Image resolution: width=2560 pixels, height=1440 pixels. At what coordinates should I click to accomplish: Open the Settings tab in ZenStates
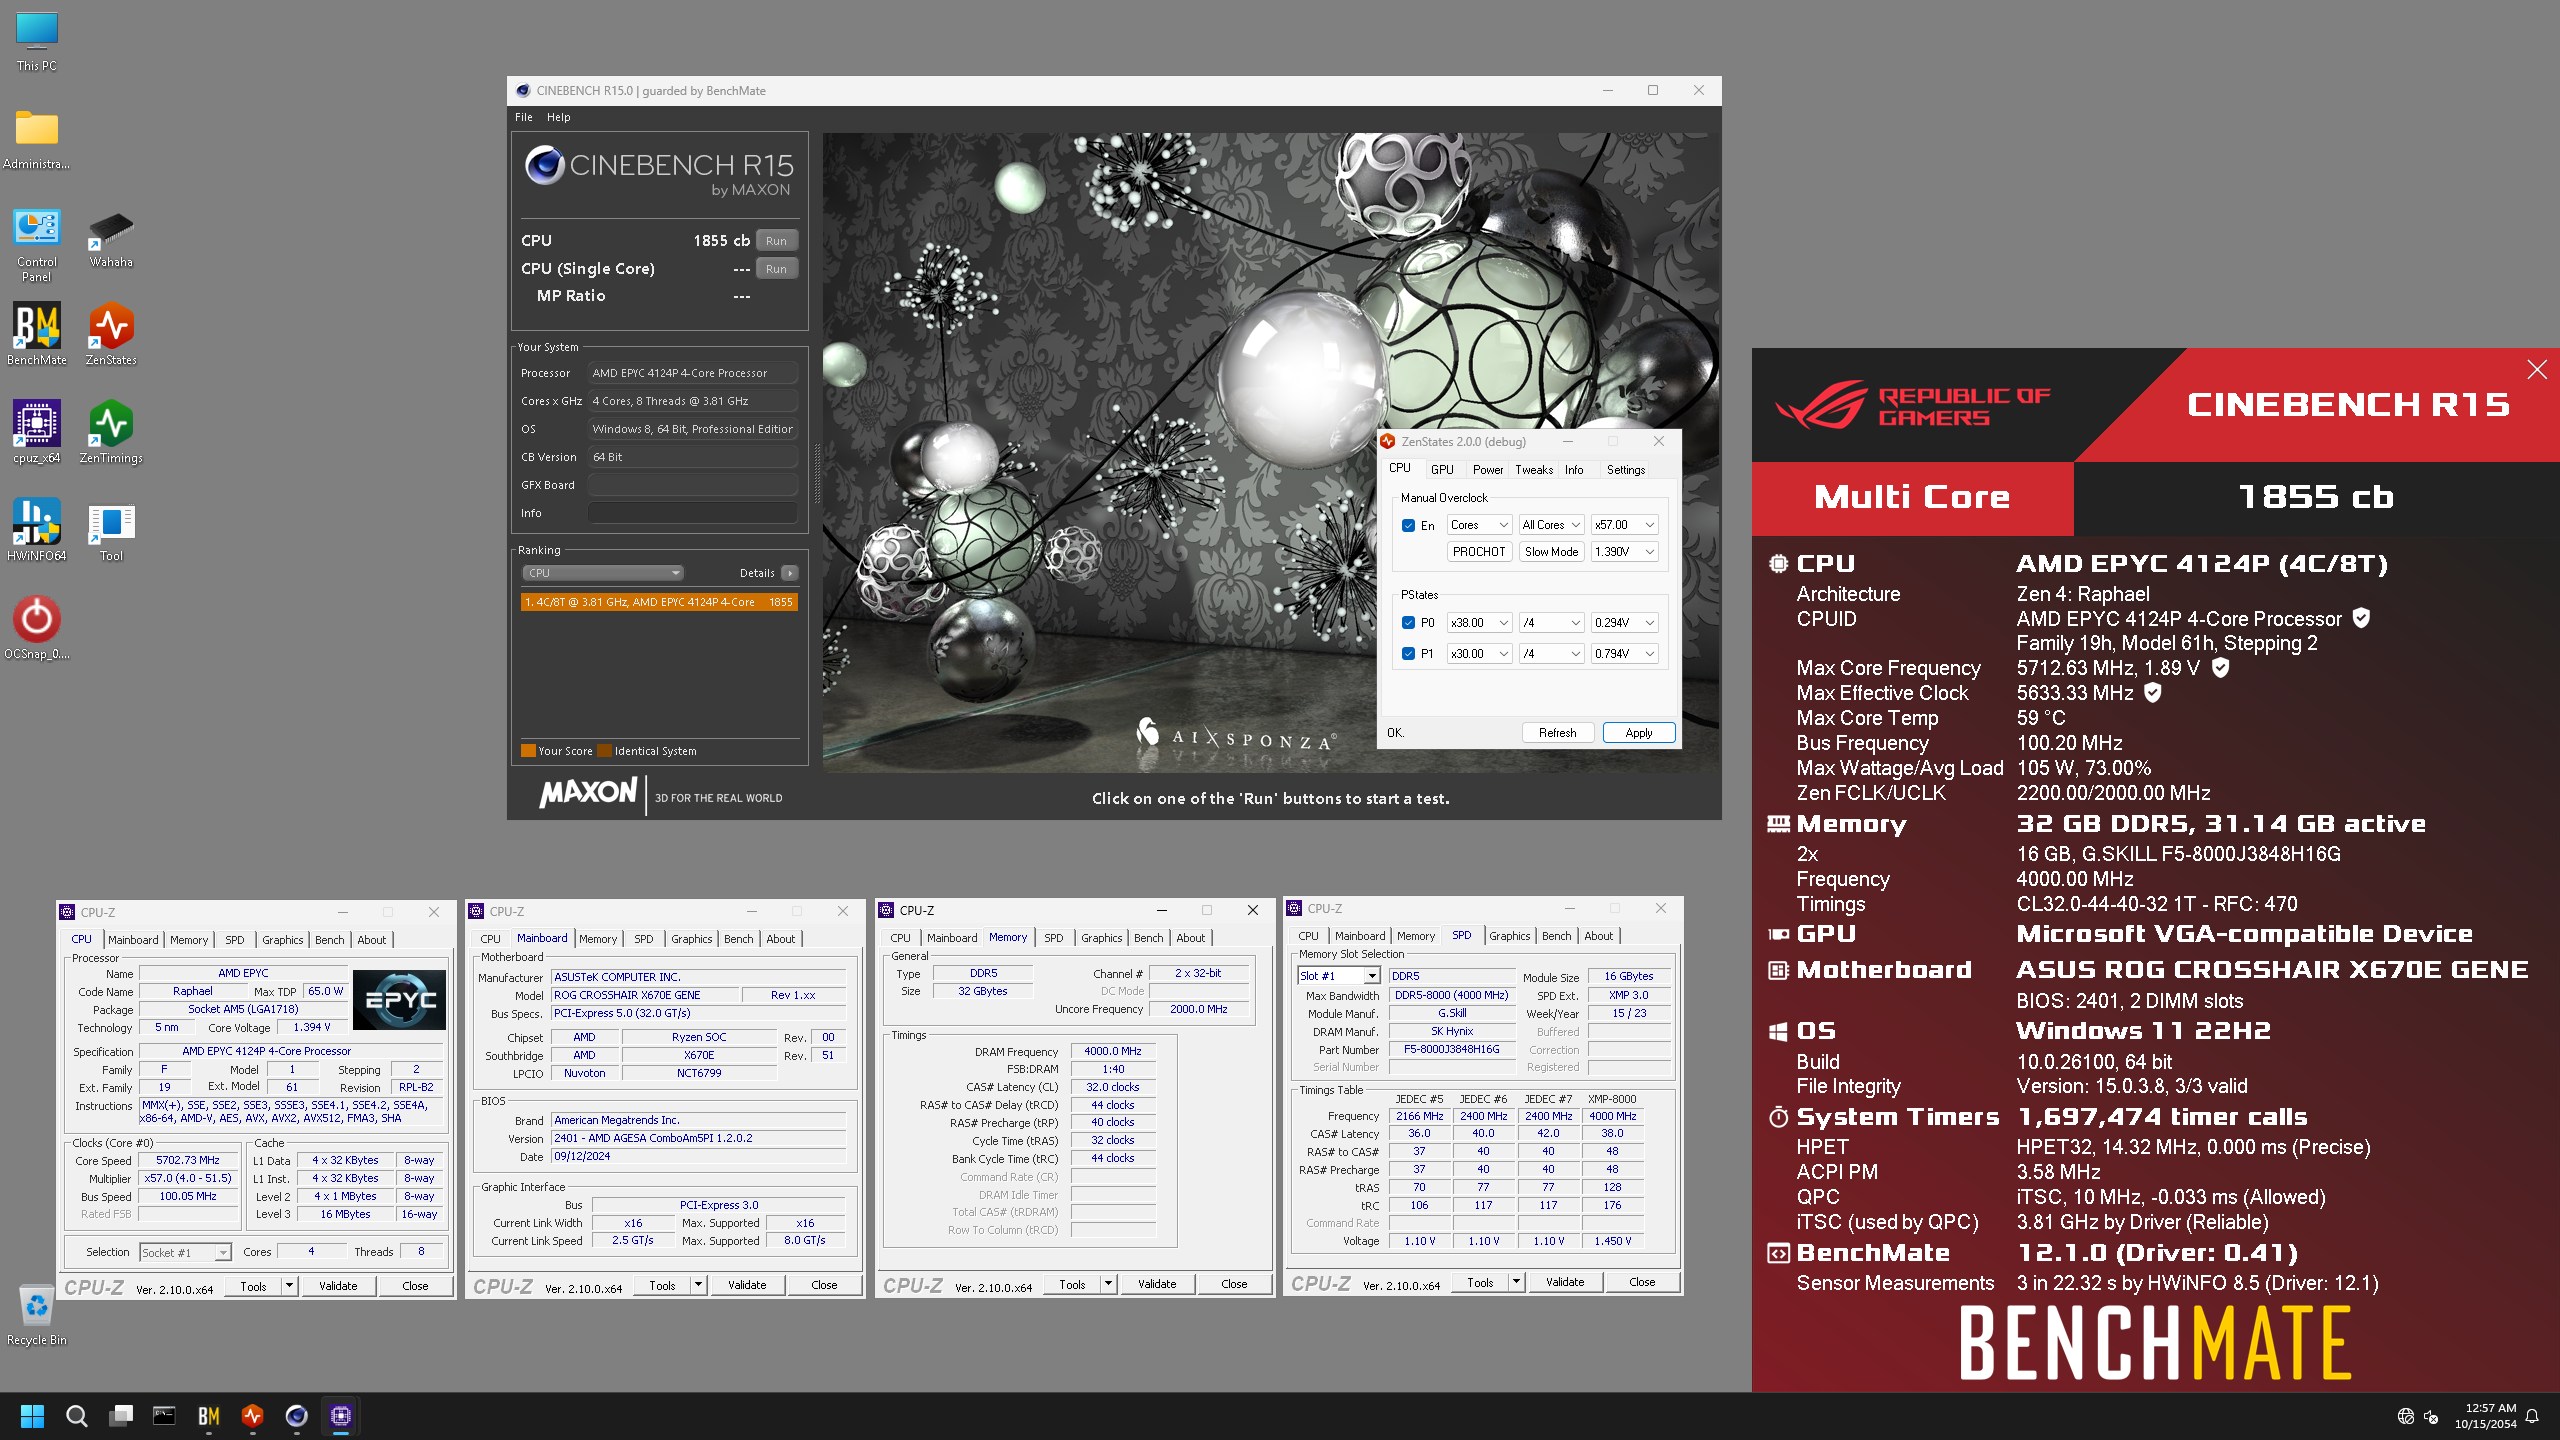pos(1626,469)
